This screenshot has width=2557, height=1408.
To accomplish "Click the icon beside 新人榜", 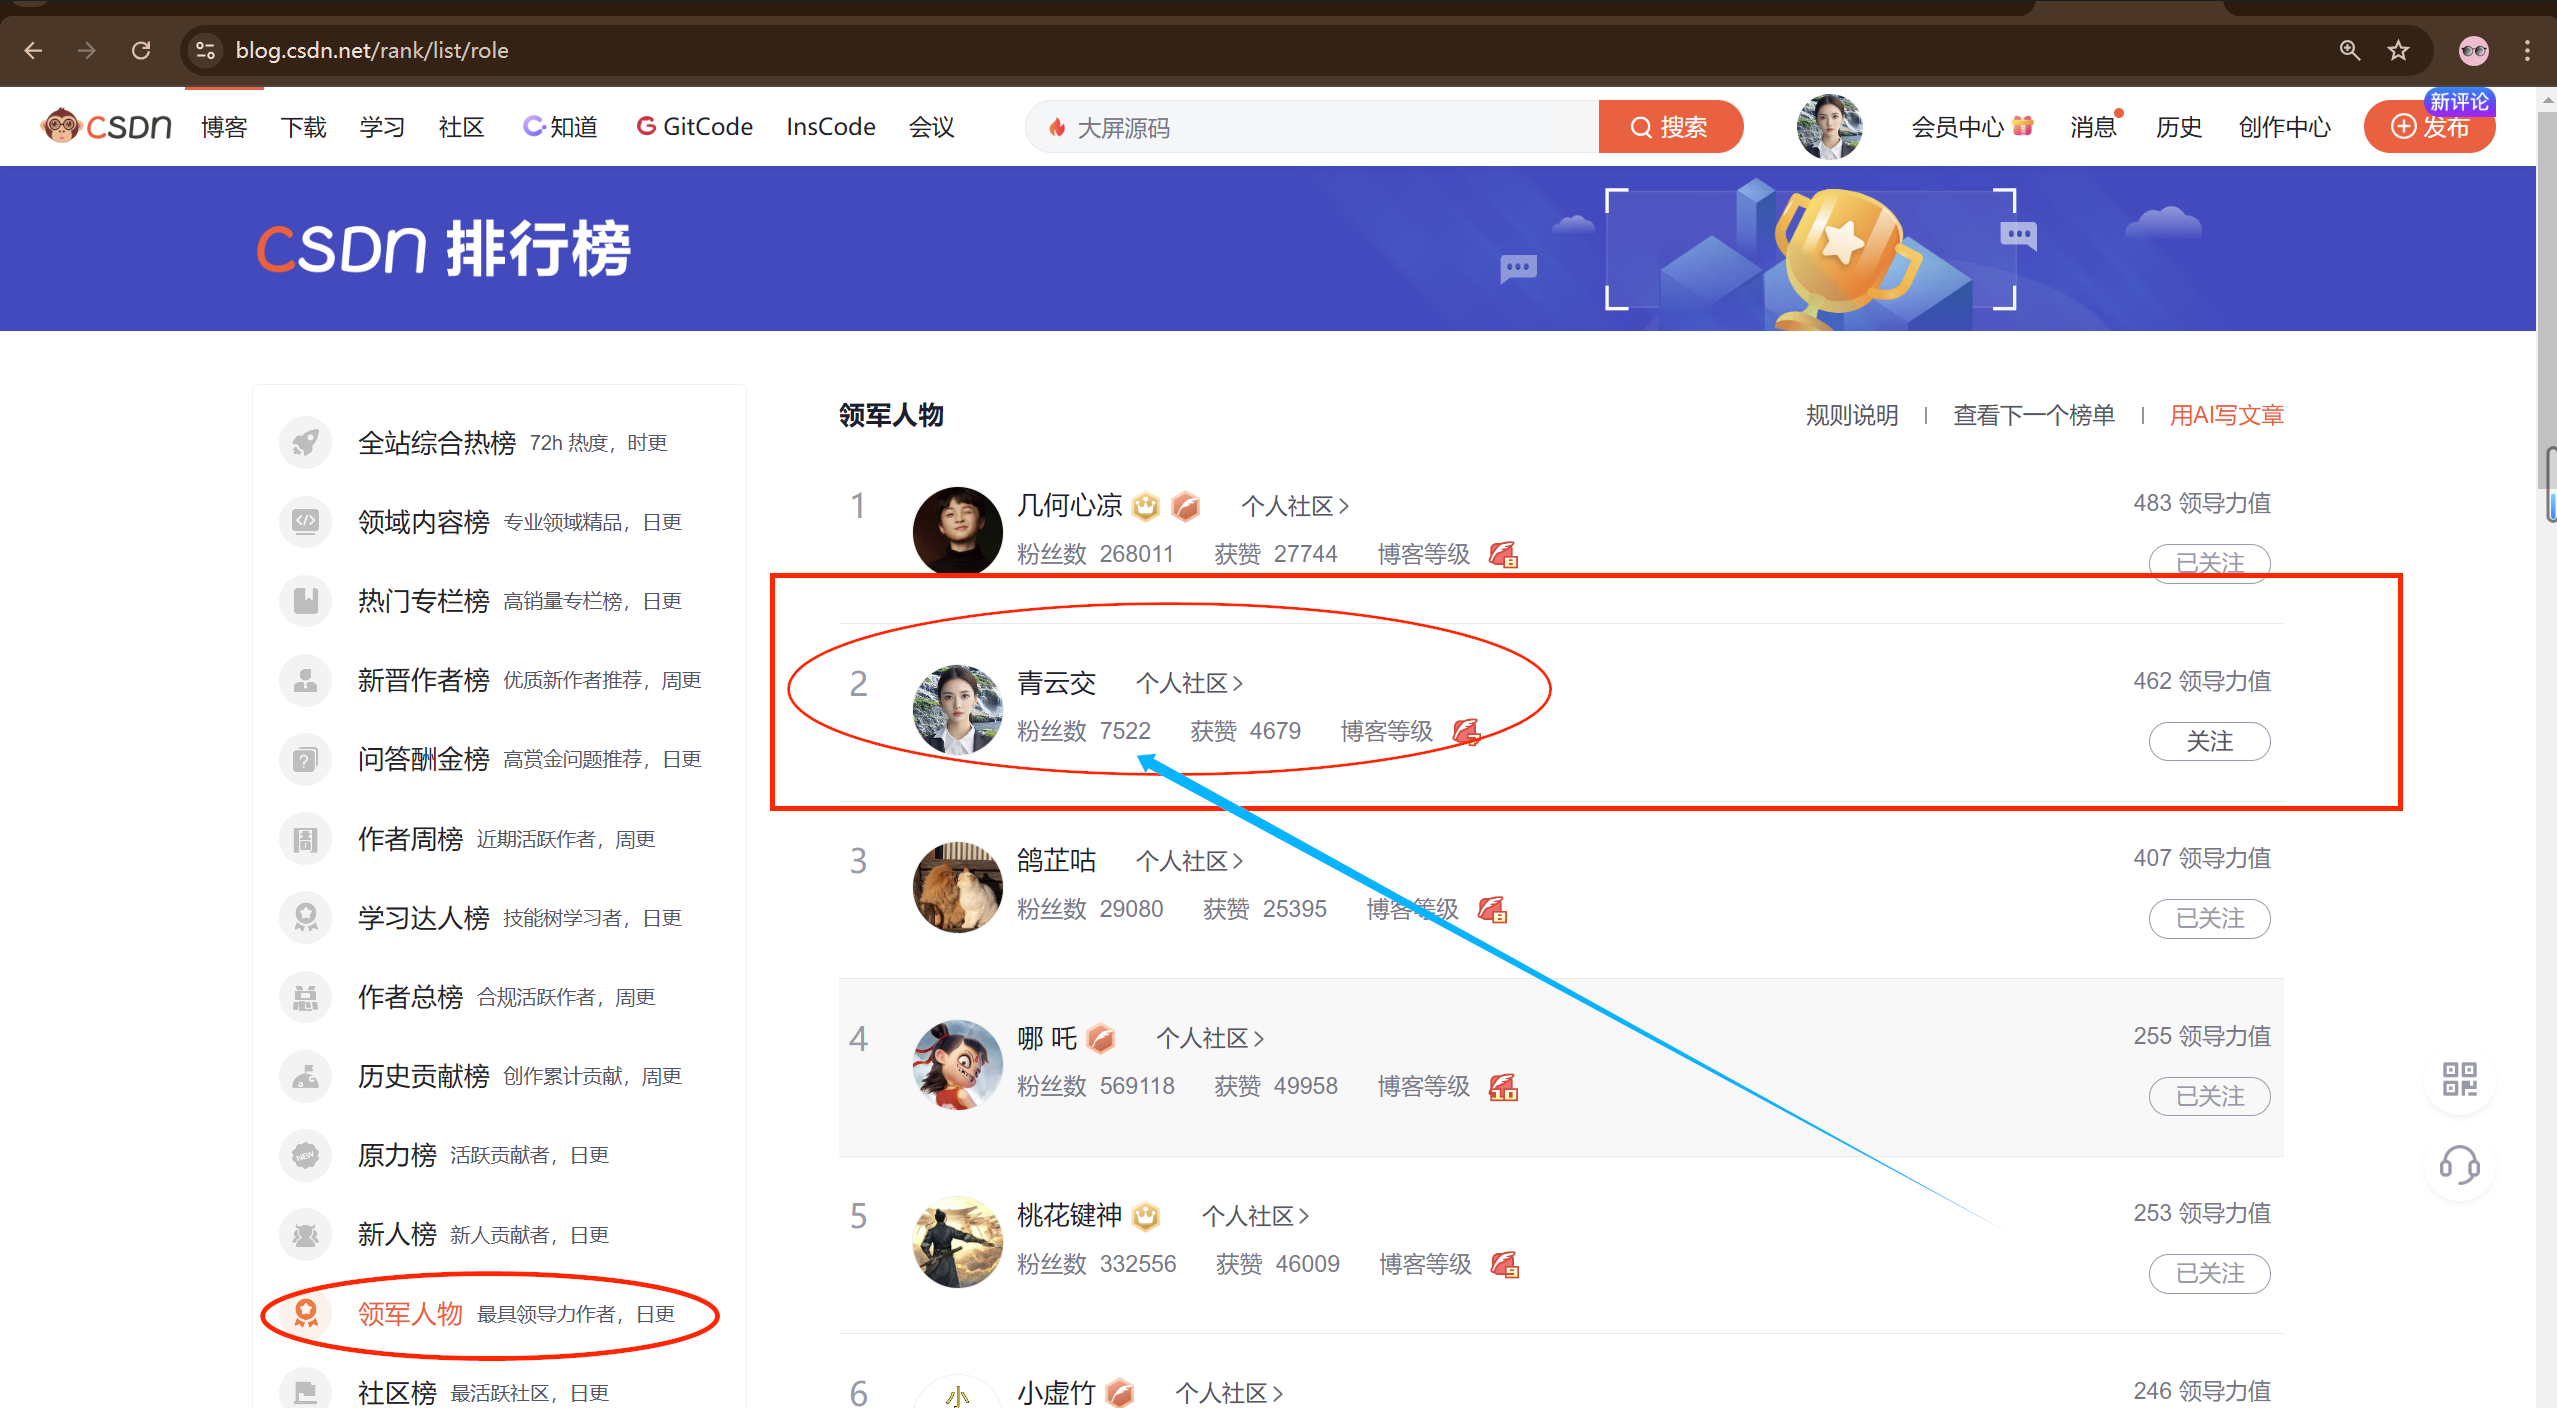I will pos(305,1235).
